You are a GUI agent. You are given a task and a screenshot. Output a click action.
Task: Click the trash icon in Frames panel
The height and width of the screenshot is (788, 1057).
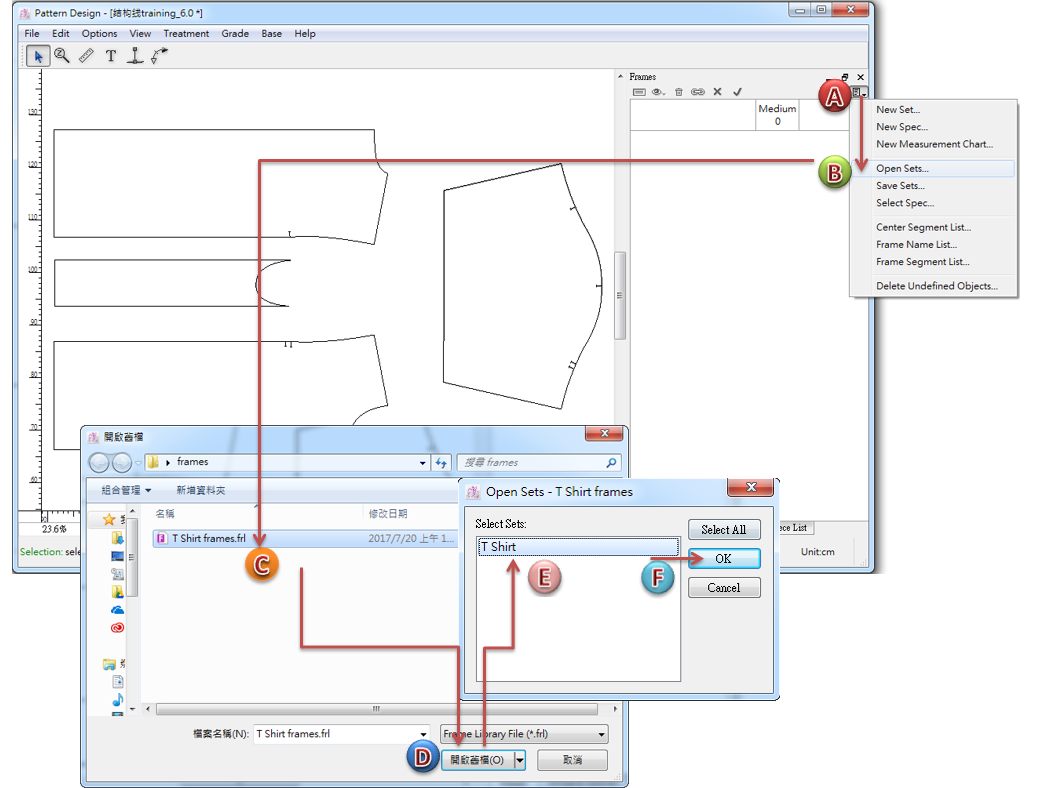[679, 92]
